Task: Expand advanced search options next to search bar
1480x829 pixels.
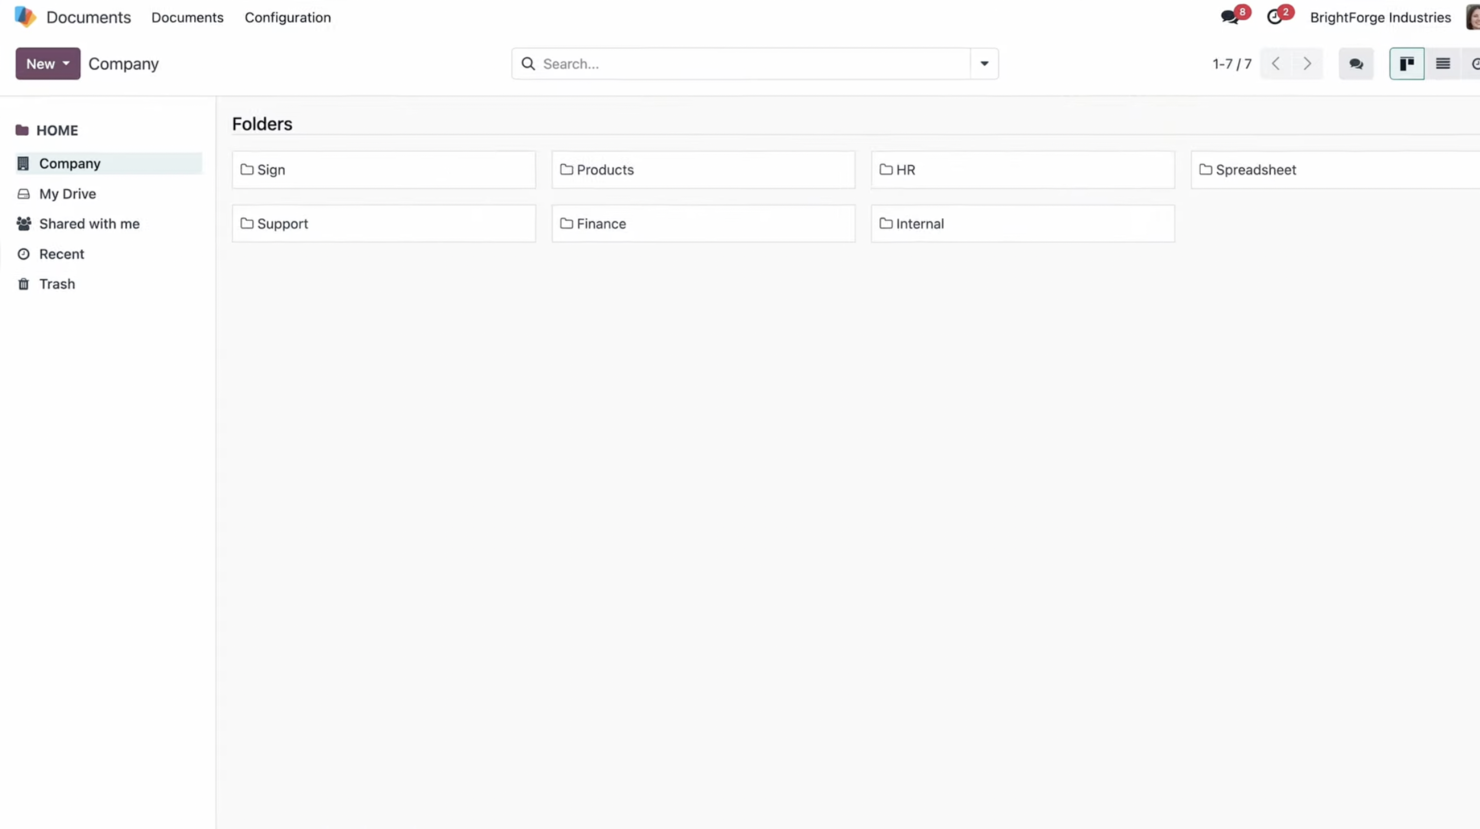Action: (x=984, y=63)
